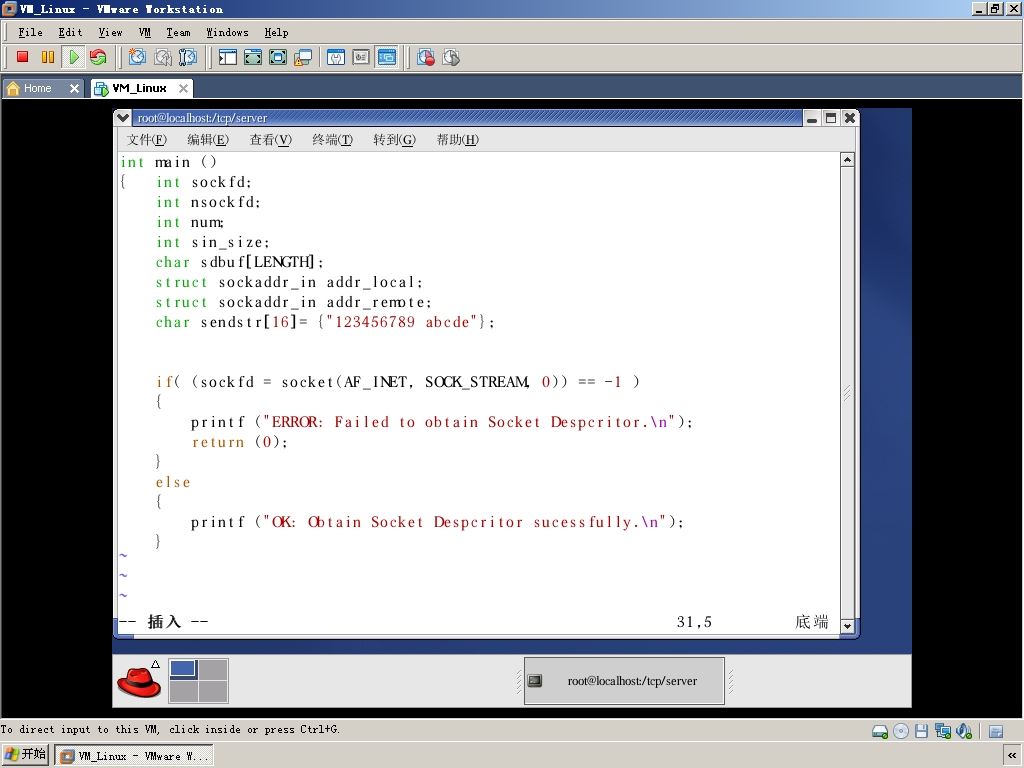Click the sound card status icon
This screenshot has width=1024, height=768.
pyautogui.click(x=964, y=731)
